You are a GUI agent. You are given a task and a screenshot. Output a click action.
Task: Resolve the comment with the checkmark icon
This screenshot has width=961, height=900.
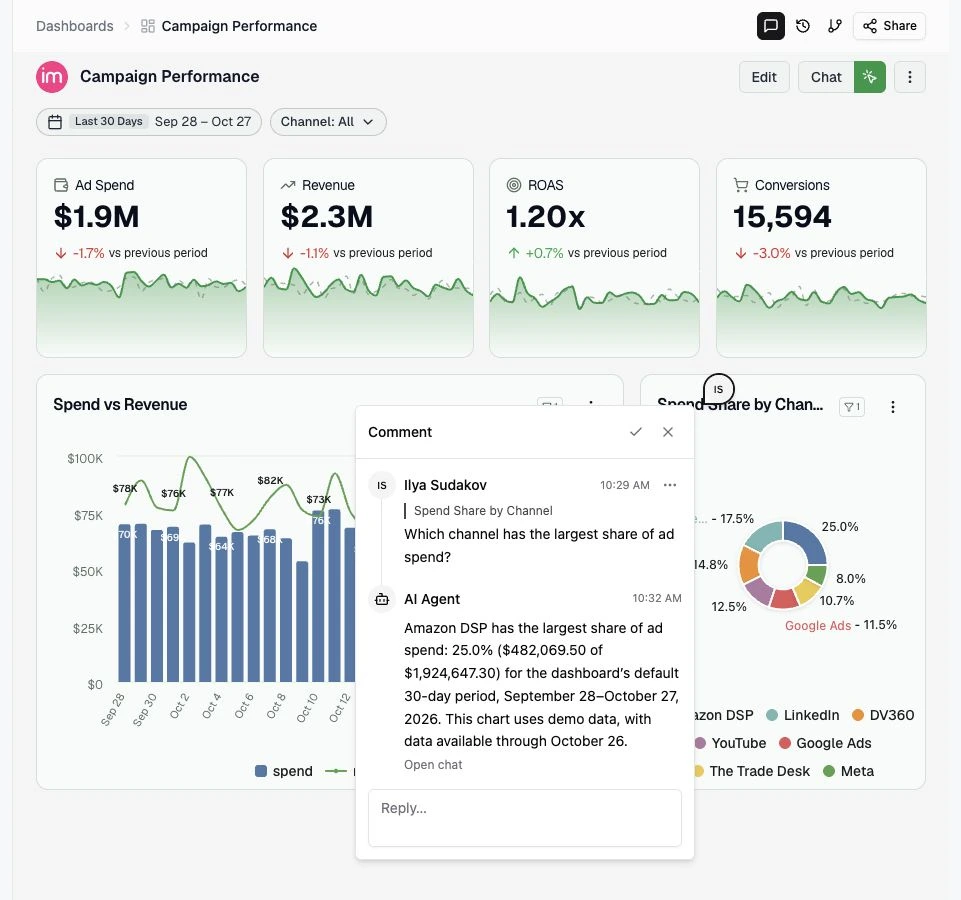pyautogui.click(x=636, y=432)
